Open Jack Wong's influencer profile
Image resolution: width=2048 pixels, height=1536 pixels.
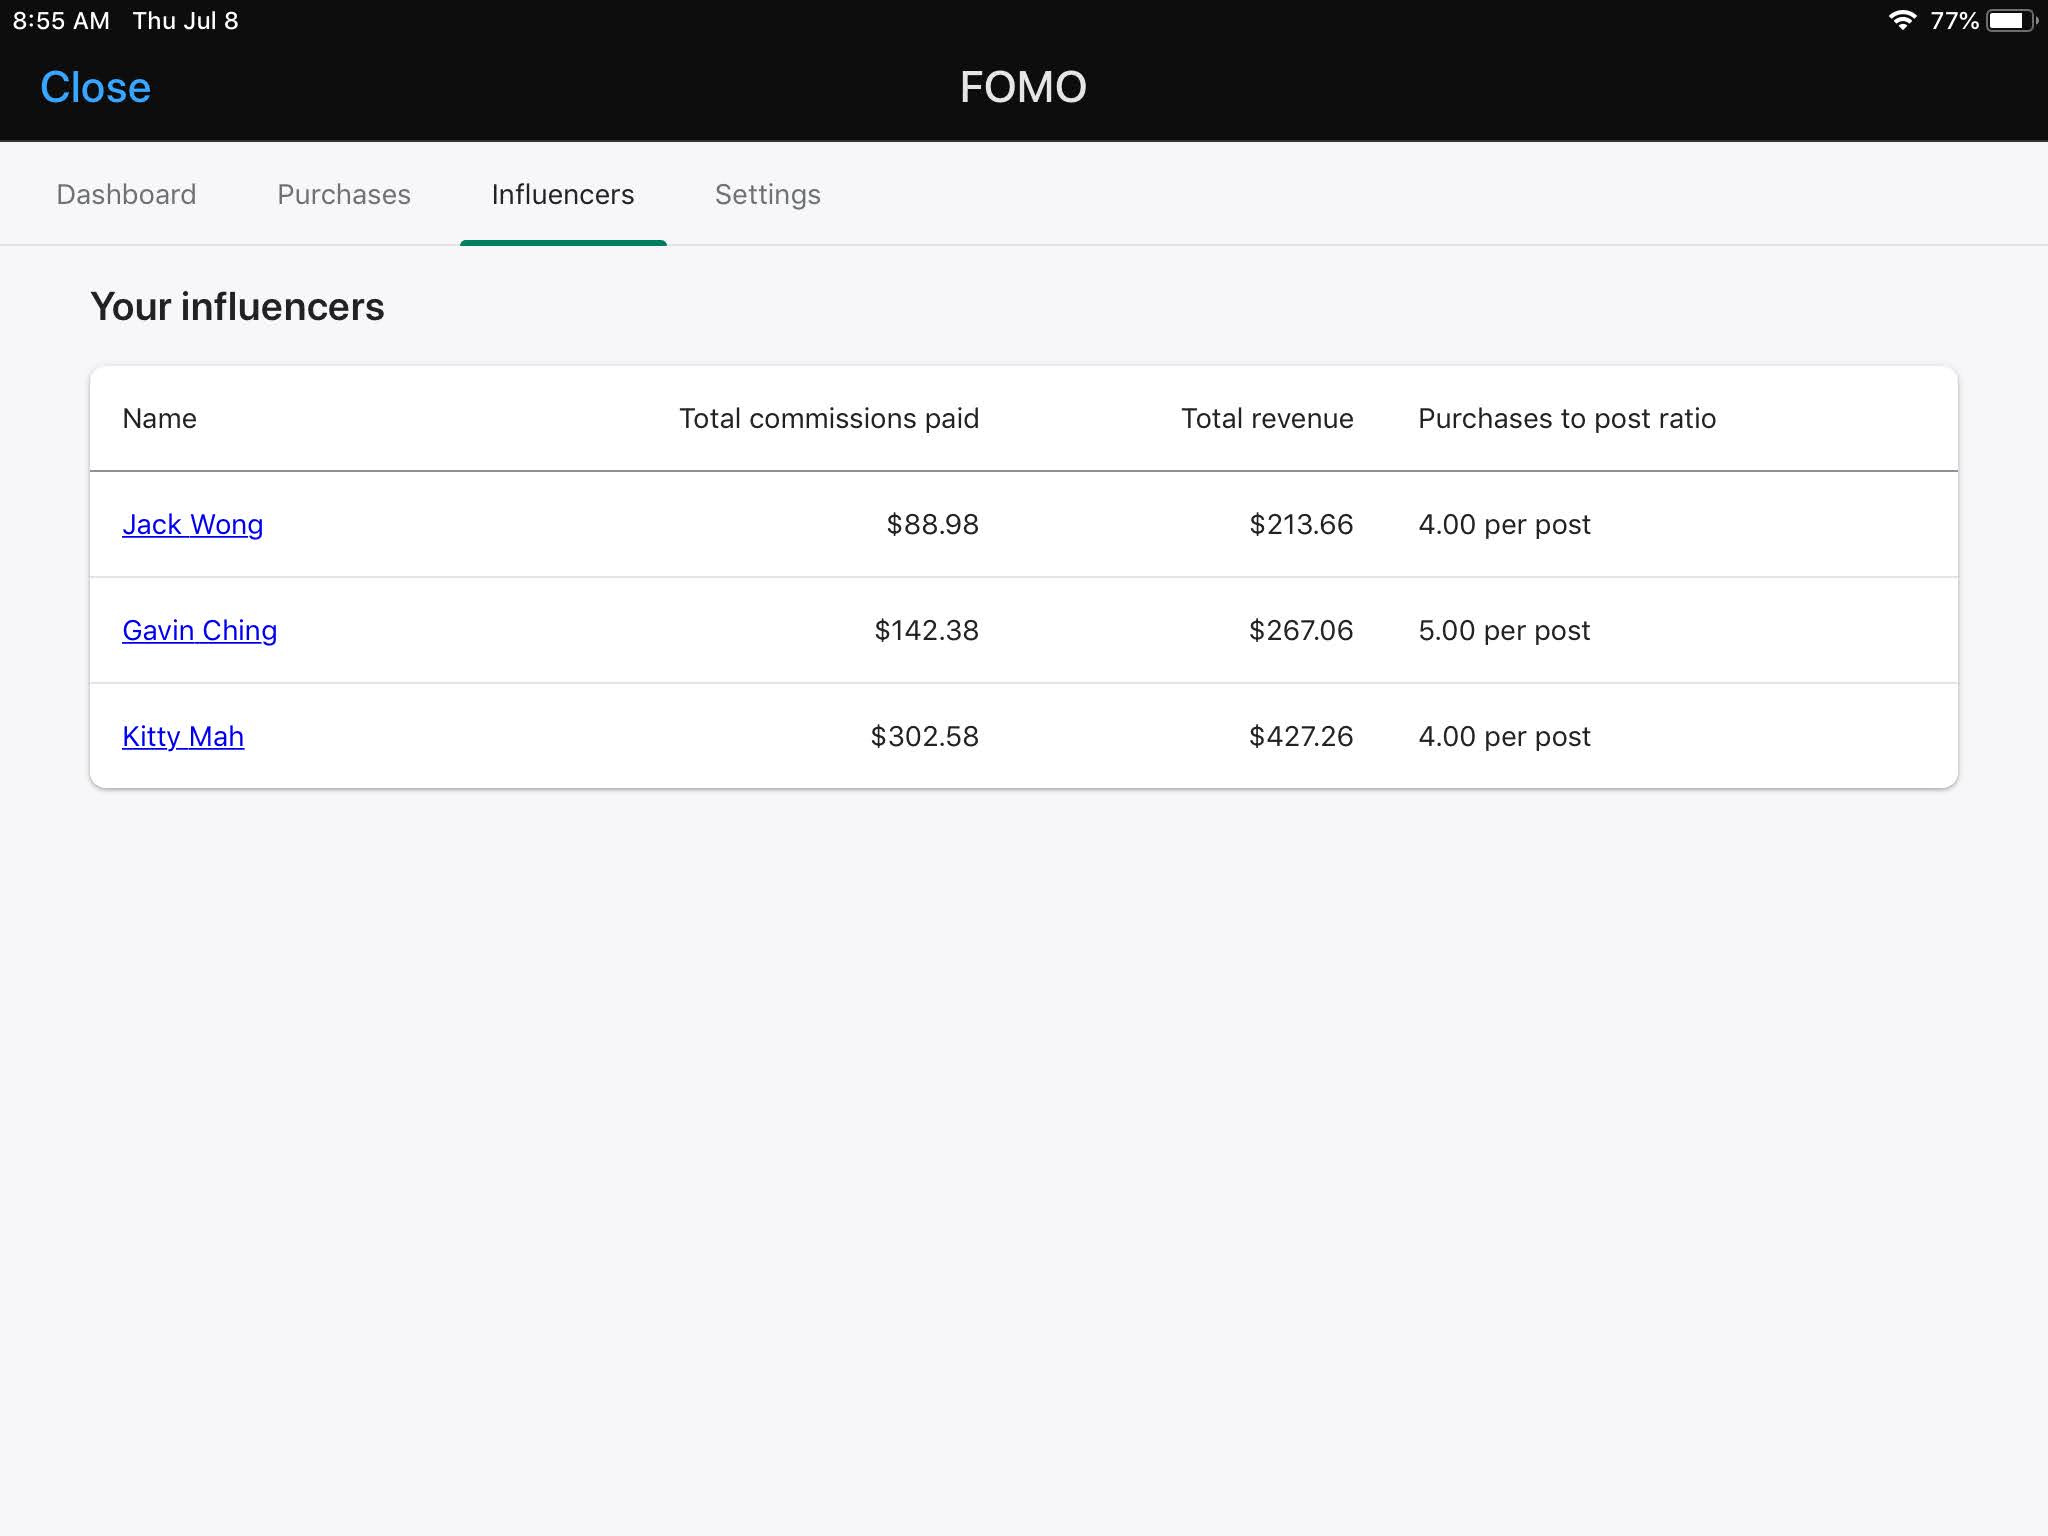tap(192, 524)
